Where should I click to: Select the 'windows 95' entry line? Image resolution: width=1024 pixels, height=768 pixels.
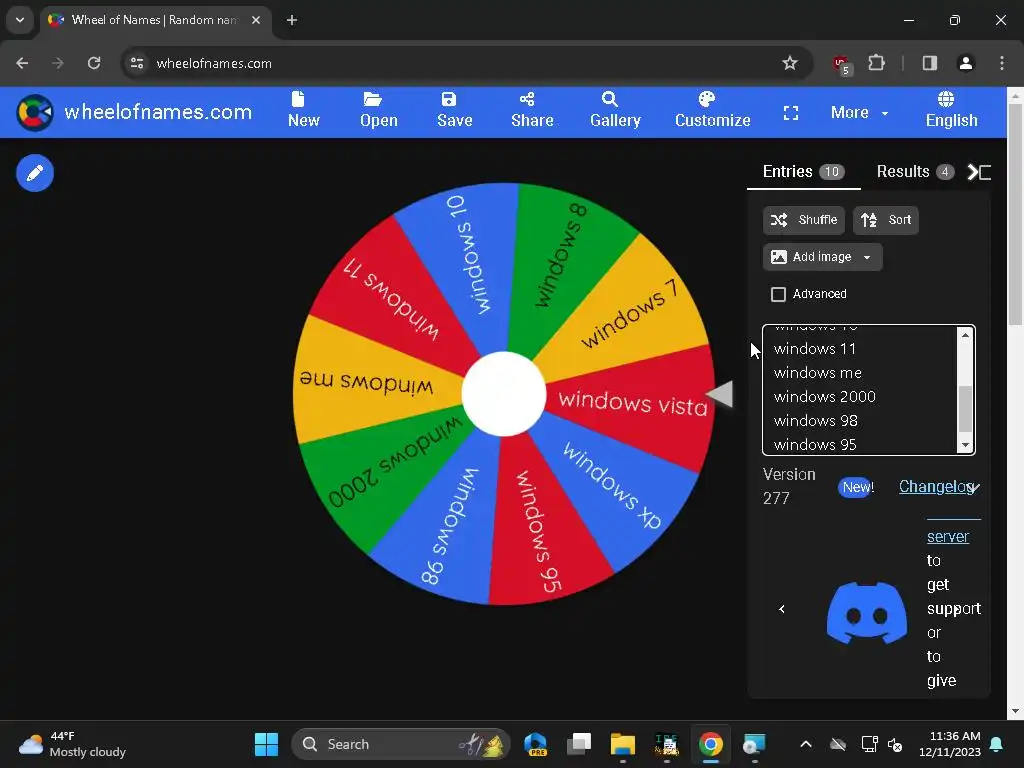[x=814, y=445]
